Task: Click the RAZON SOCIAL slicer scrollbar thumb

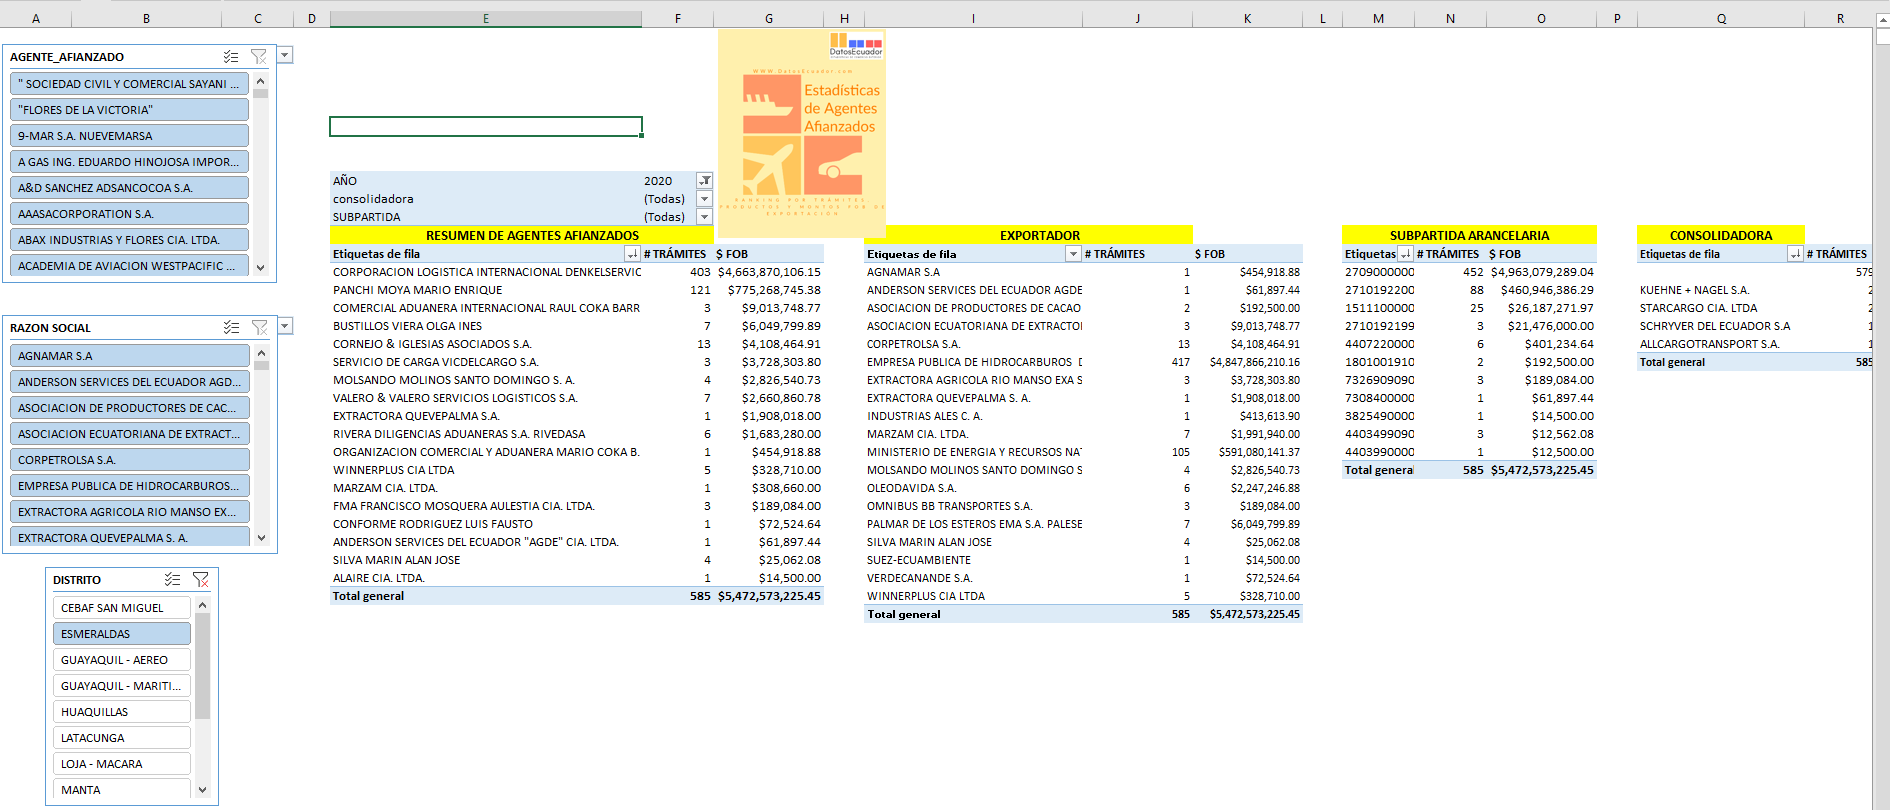Action: (261, 365)
